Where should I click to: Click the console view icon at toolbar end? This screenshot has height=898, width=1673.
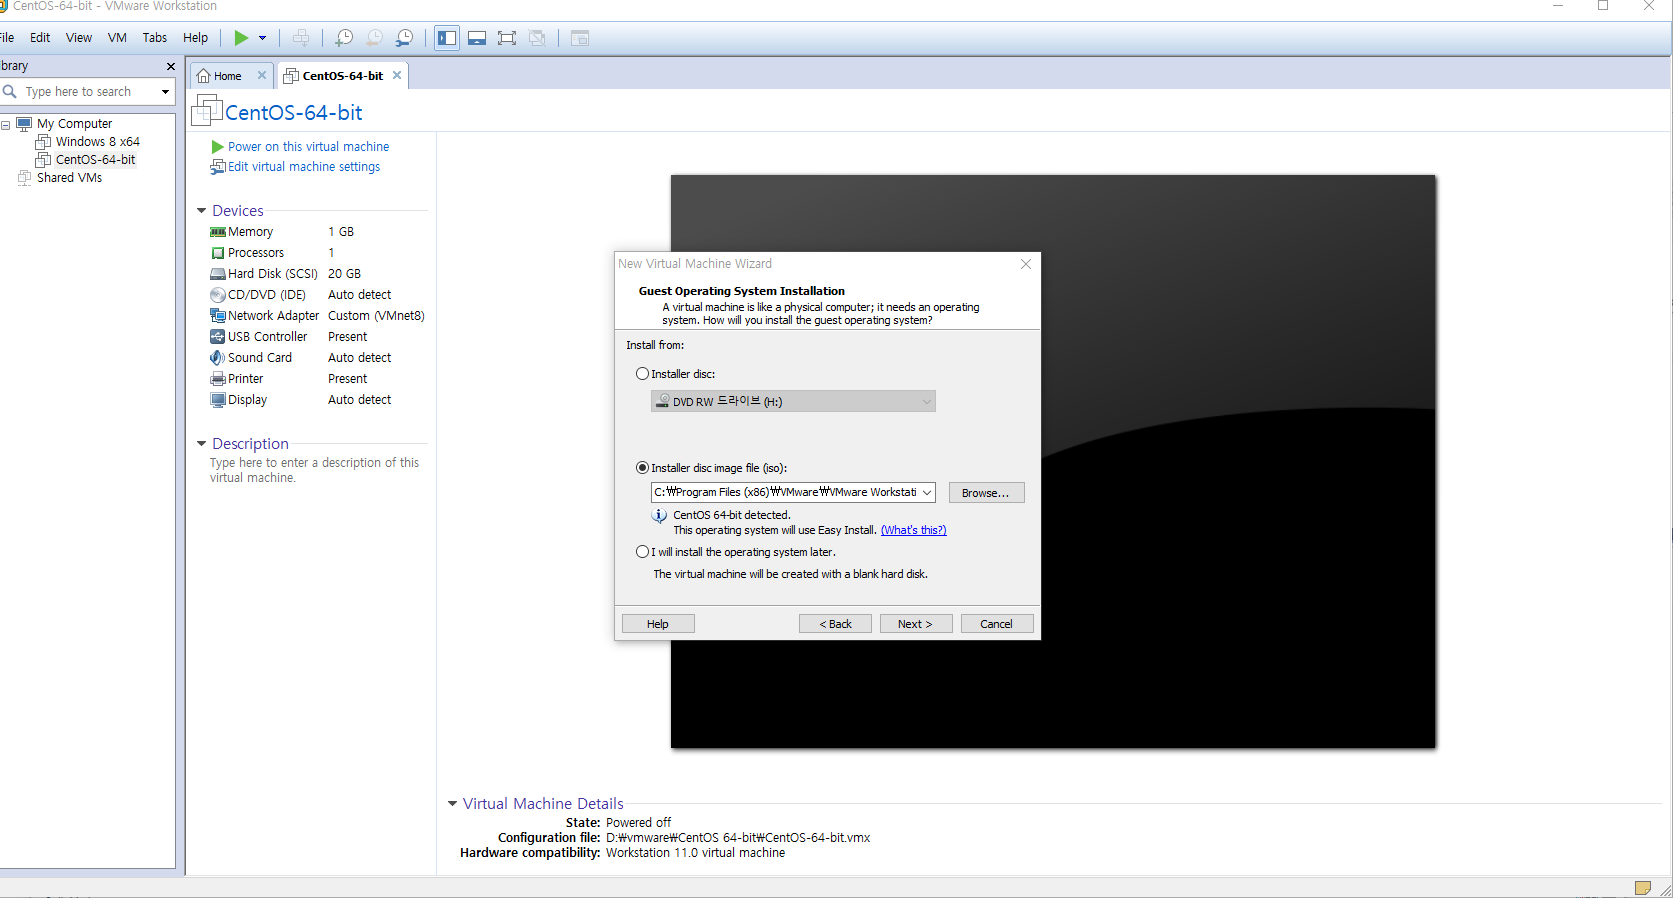click(580, 38)
